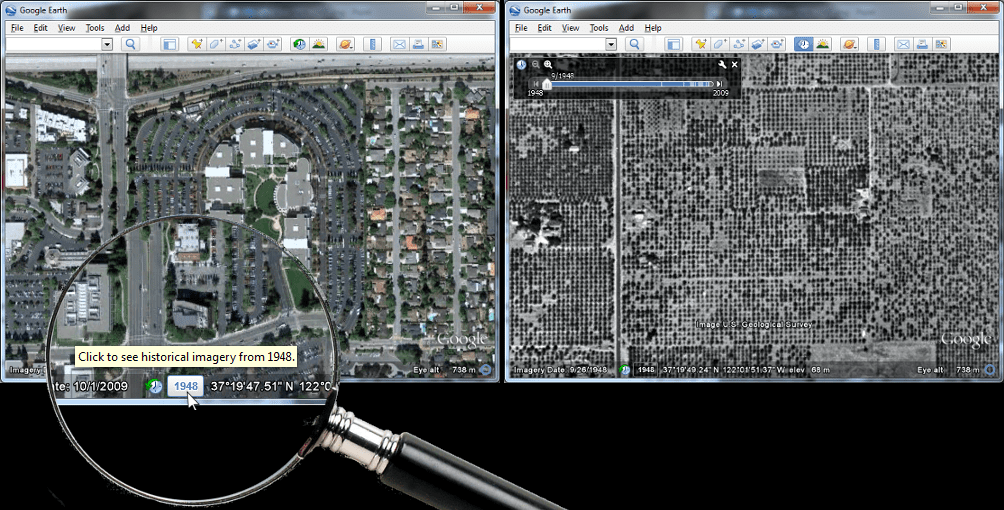
Task: Email view icon in left window
Action: 399,44
